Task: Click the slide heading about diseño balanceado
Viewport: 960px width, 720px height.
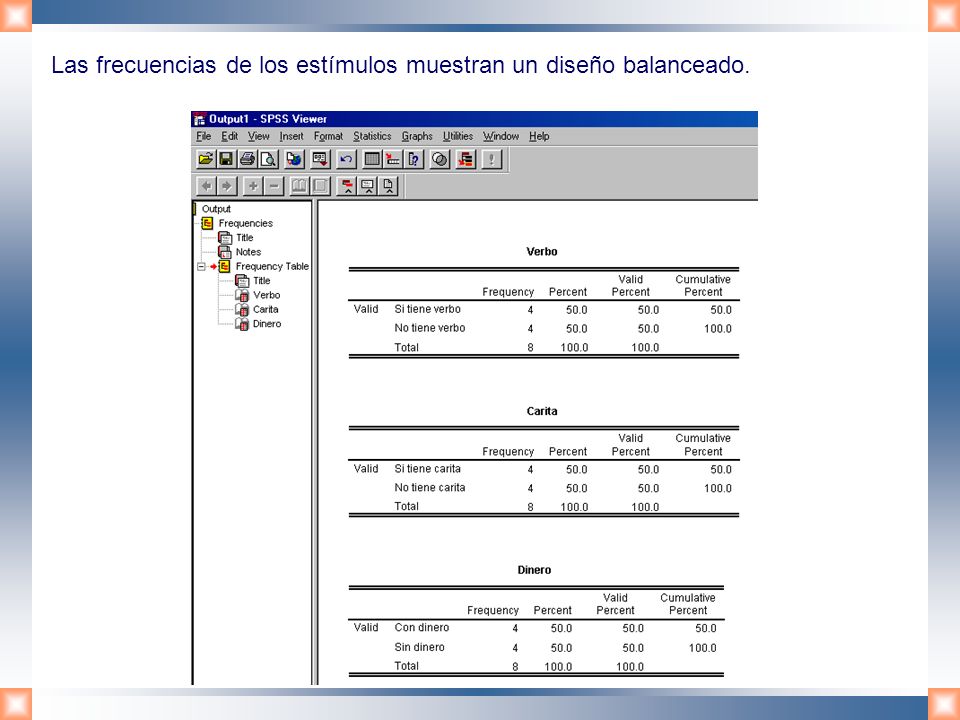Action: [x=400, y=65]
